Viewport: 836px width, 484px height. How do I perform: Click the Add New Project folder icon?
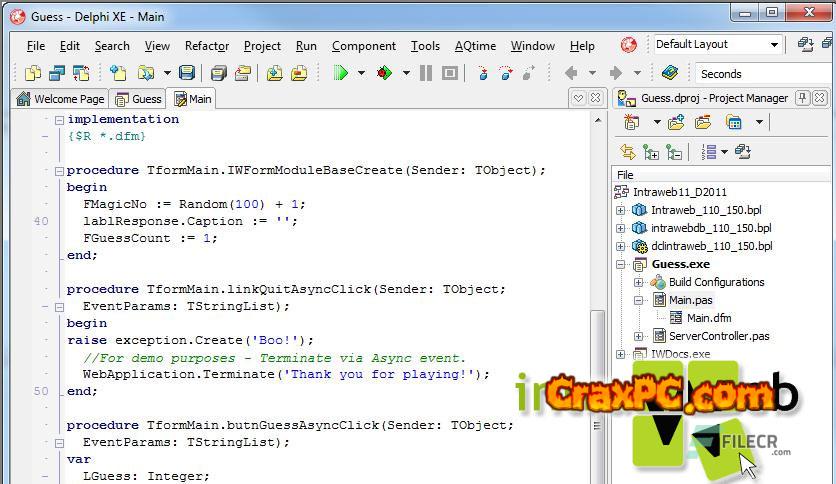tap(676, 123)
